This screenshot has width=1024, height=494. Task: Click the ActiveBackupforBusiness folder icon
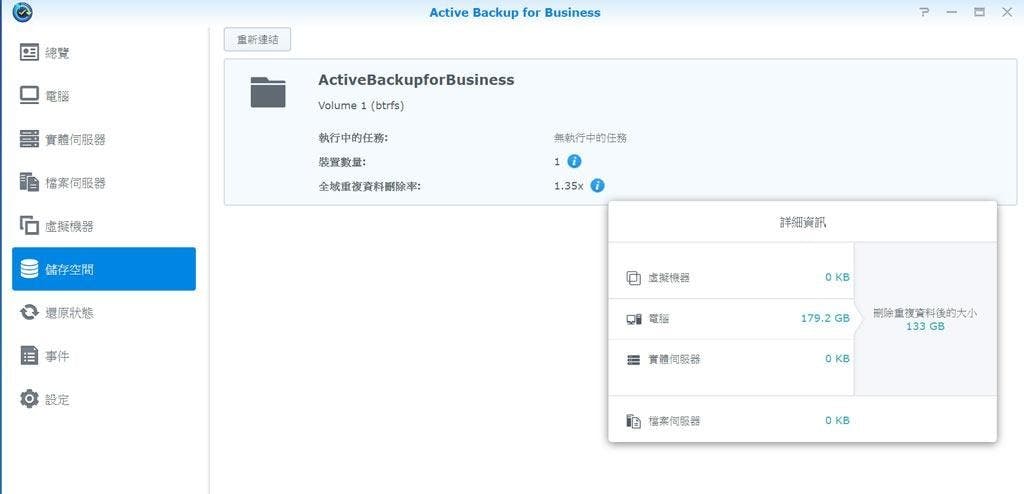pos(268,92)
